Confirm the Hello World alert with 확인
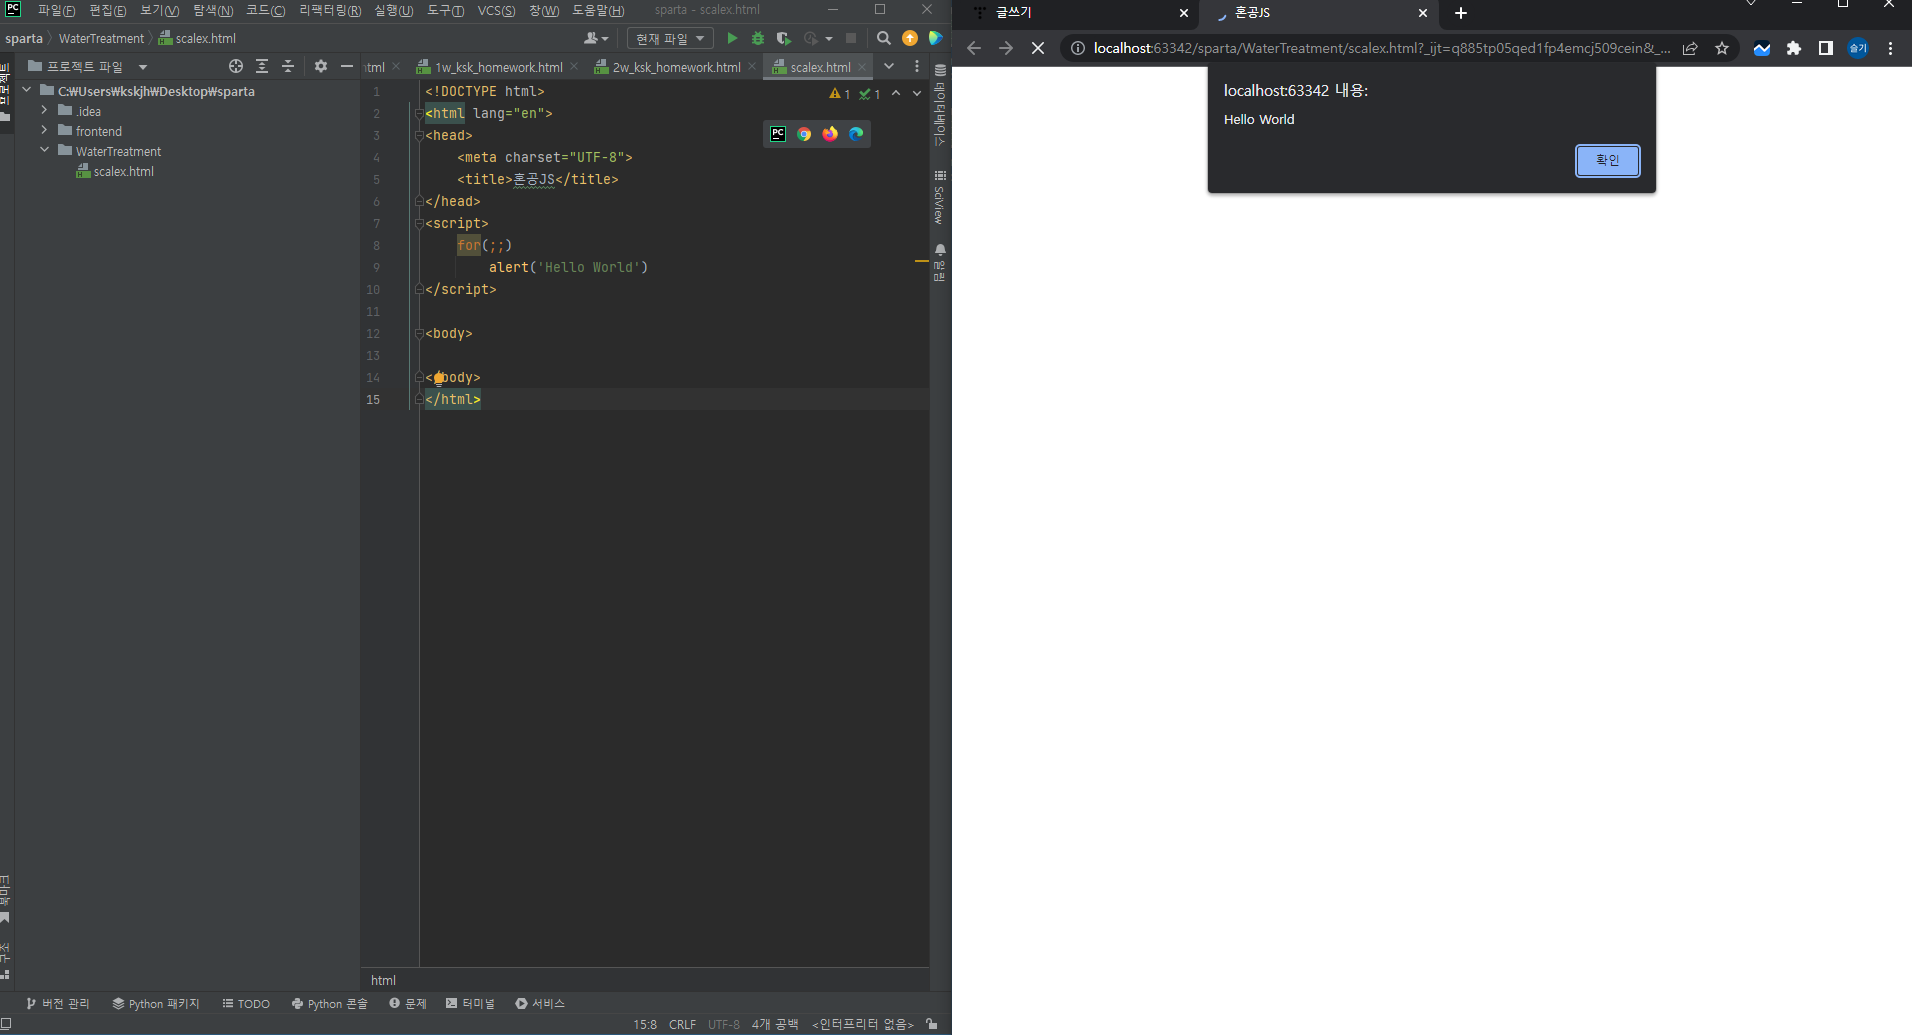The height and width of the screenshot is (1035, 1912). coord(1607,160)
